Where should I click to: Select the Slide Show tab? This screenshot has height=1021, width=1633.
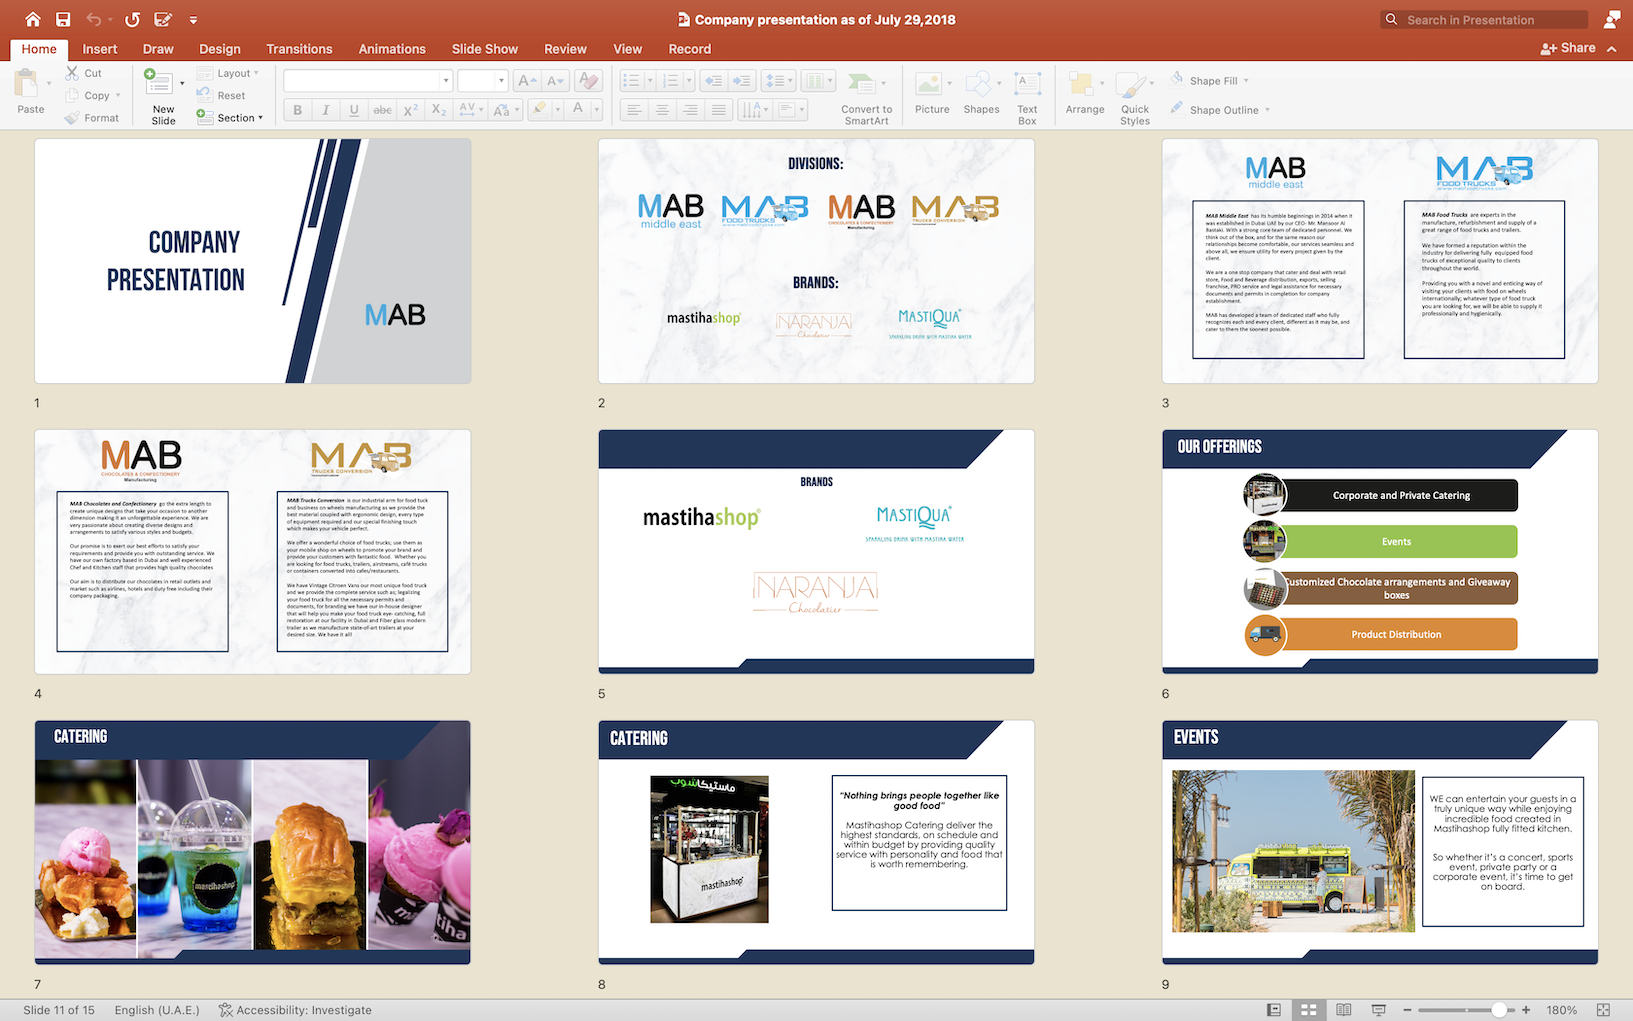coord(484,49)
